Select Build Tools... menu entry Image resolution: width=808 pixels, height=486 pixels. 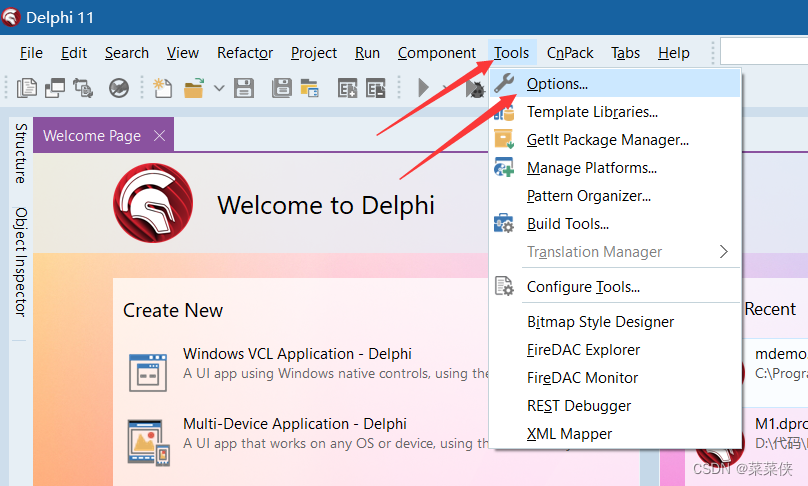[x=615, y=224]
